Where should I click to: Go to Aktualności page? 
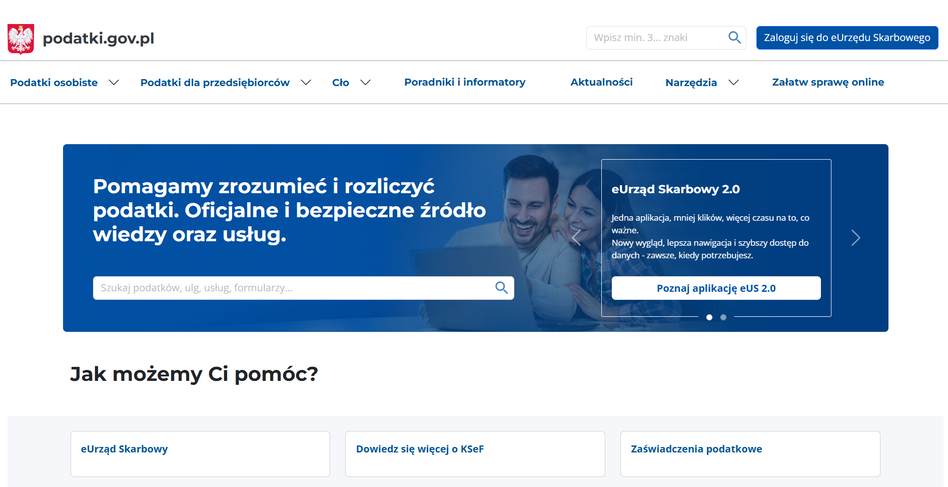[602, 82]
